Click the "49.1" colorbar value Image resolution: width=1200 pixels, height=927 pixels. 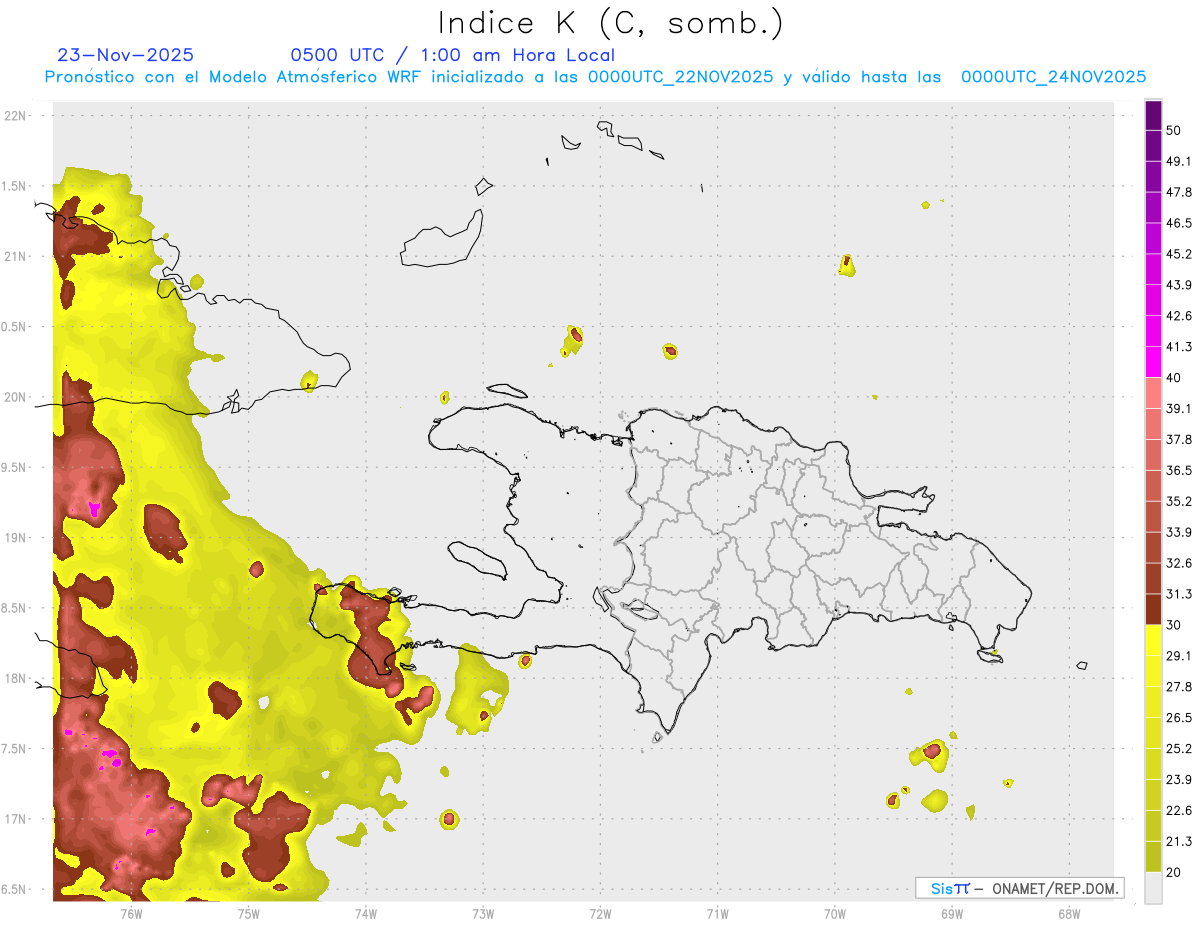coord(1179,161)
